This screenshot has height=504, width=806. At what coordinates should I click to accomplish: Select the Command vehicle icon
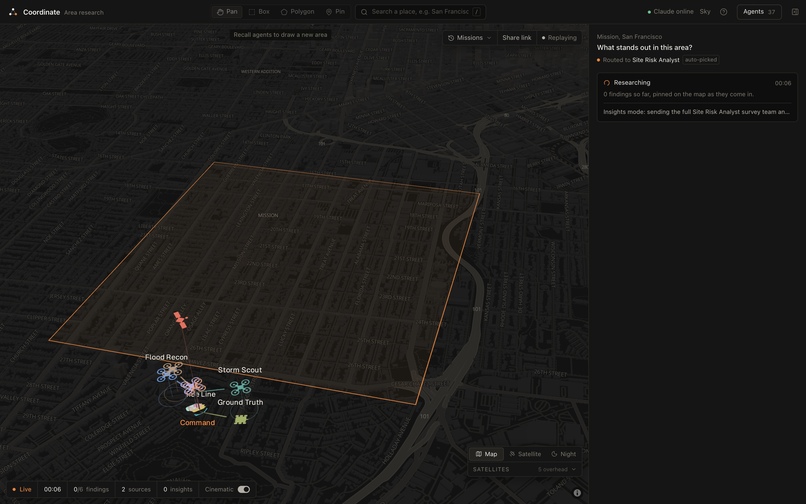coord(195,408)
